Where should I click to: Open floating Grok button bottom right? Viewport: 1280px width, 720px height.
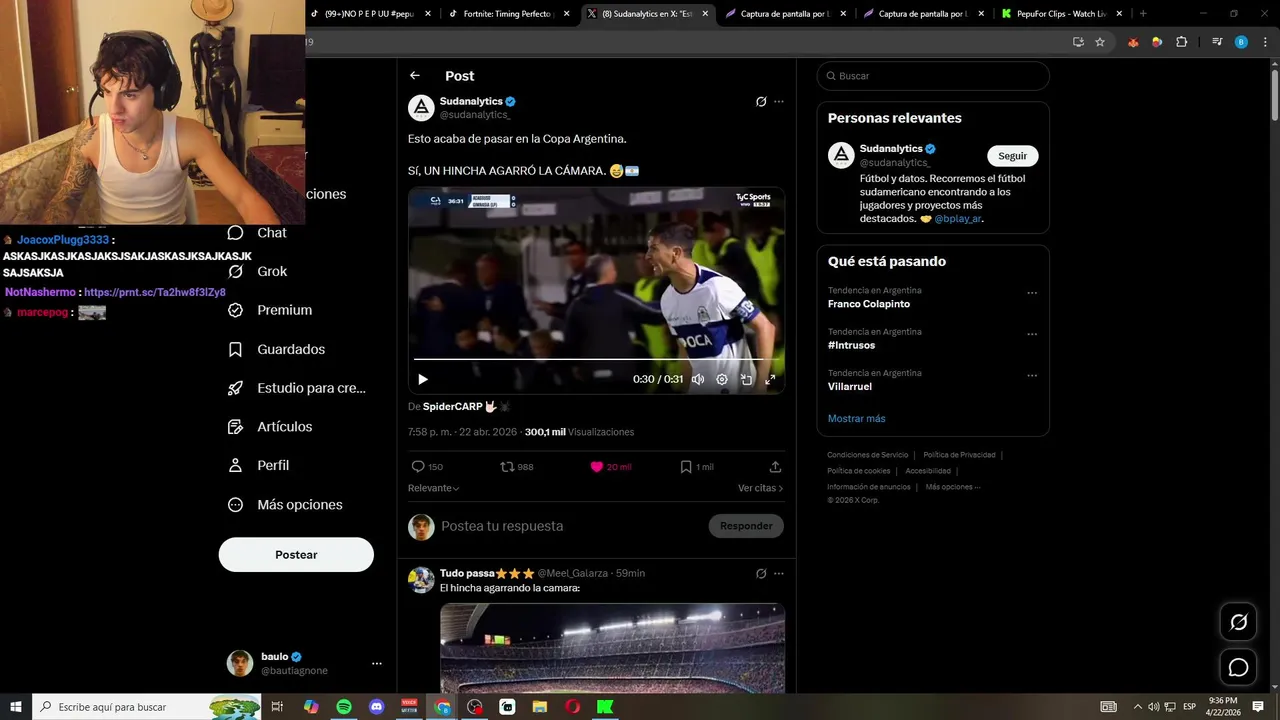[1238, 622]
